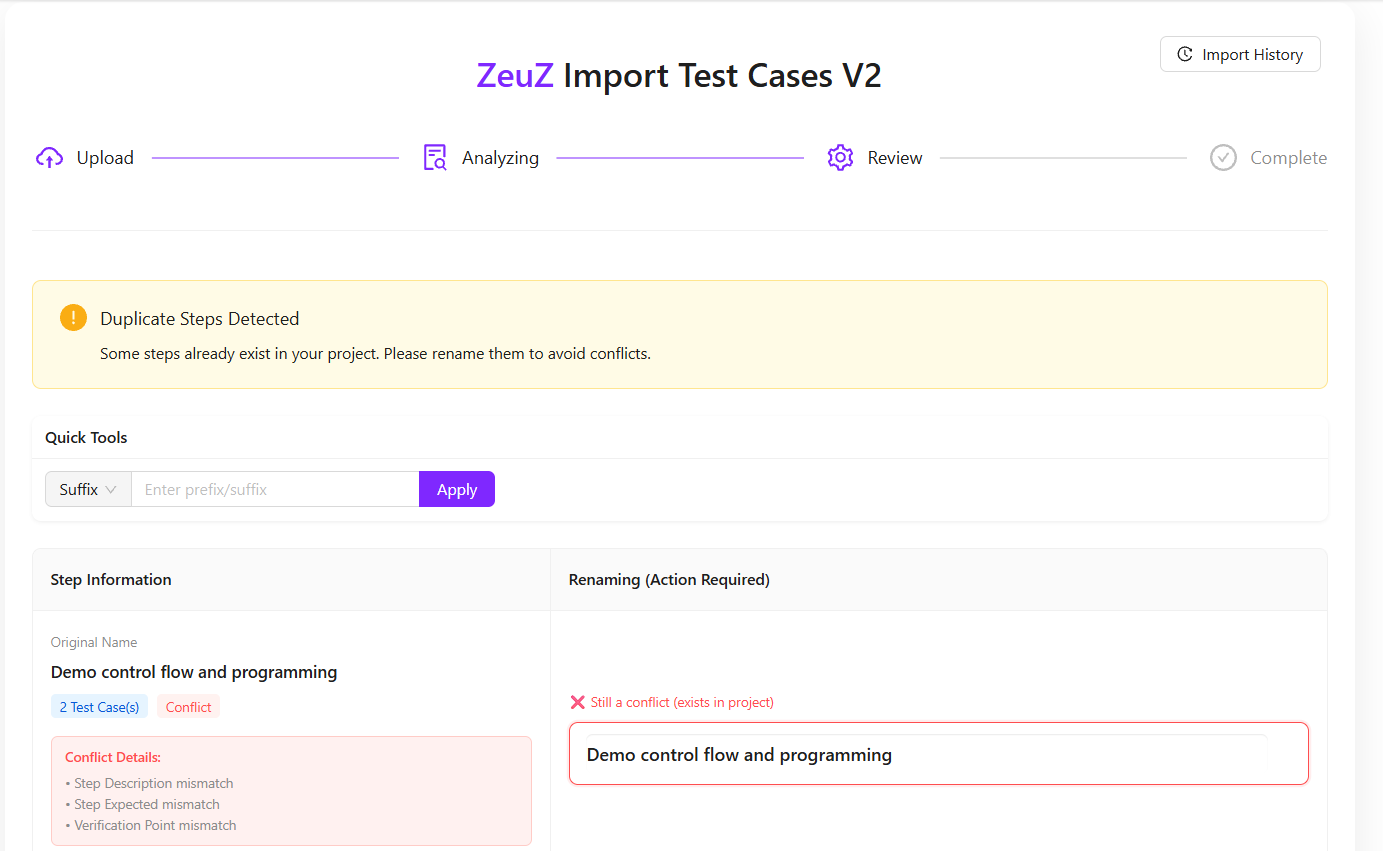The height and width of the screenshot is (851, 1383).
Task: Click the Review gear icon
Action: coord(840,158)
